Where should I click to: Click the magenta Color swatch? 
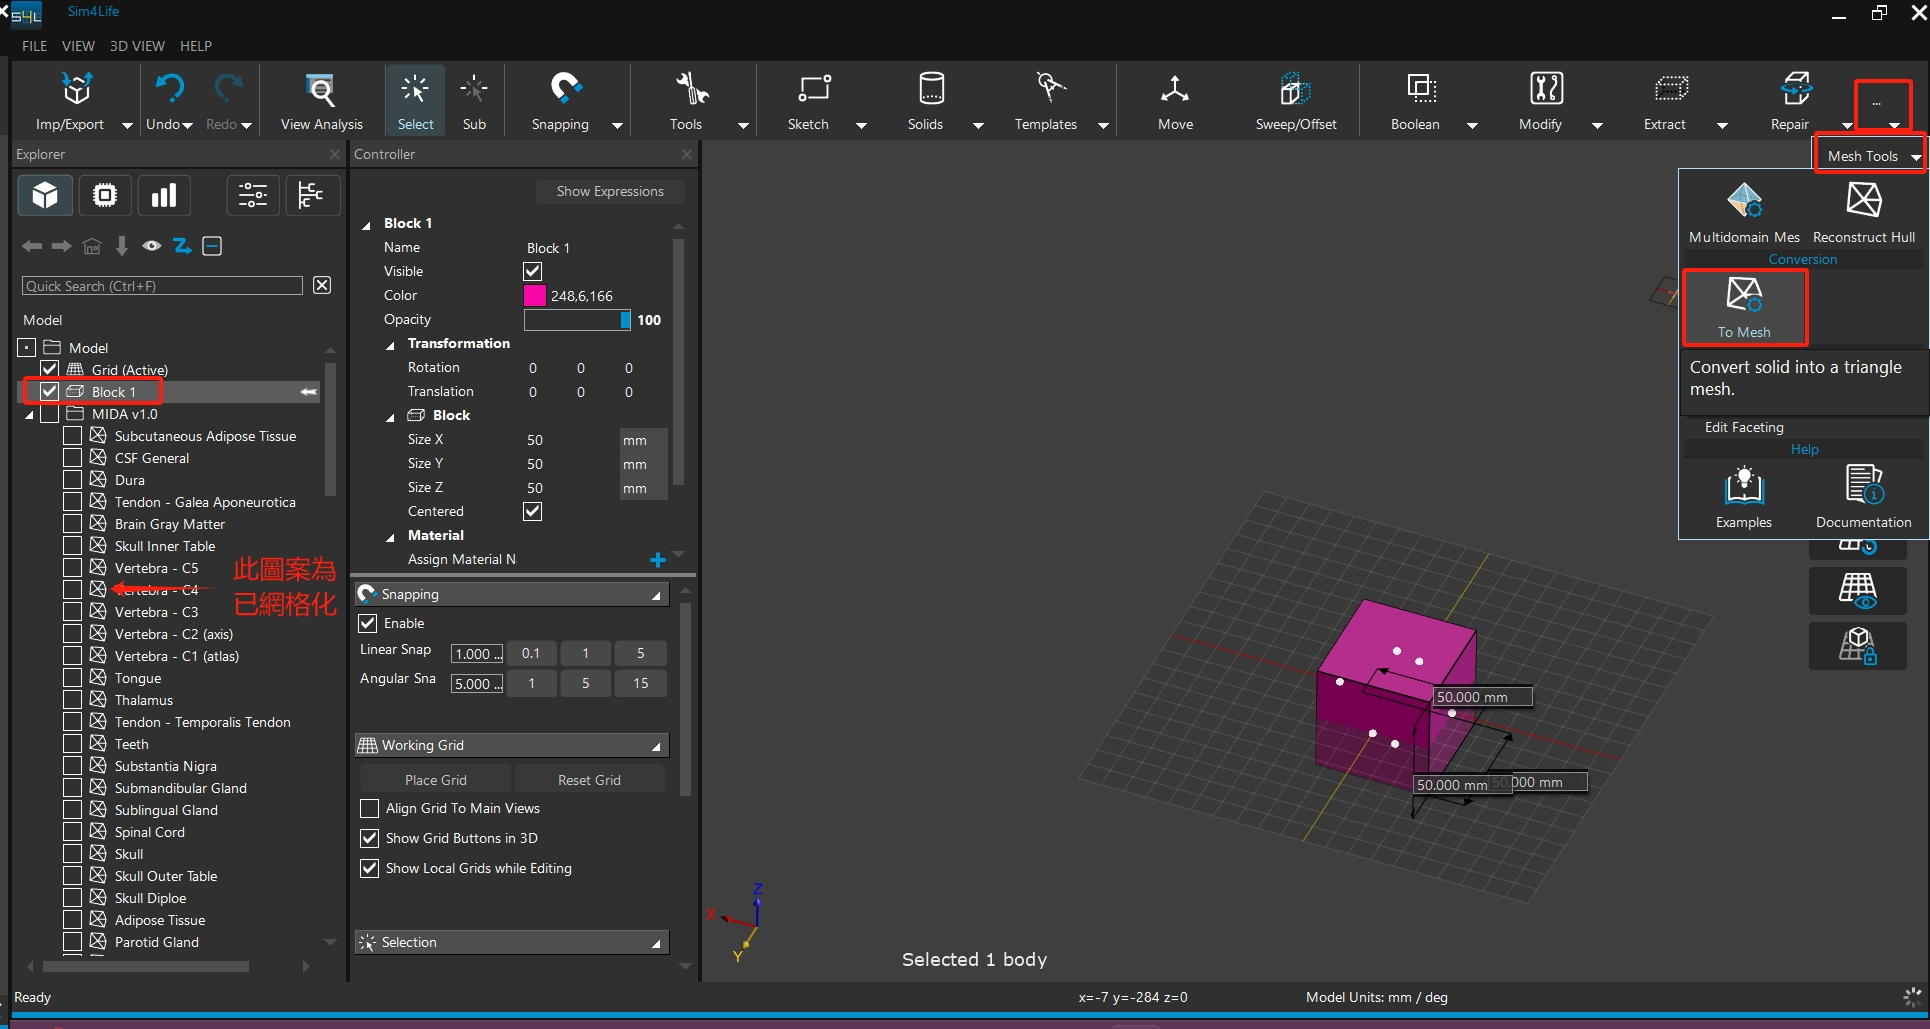[x=535, y=296]
